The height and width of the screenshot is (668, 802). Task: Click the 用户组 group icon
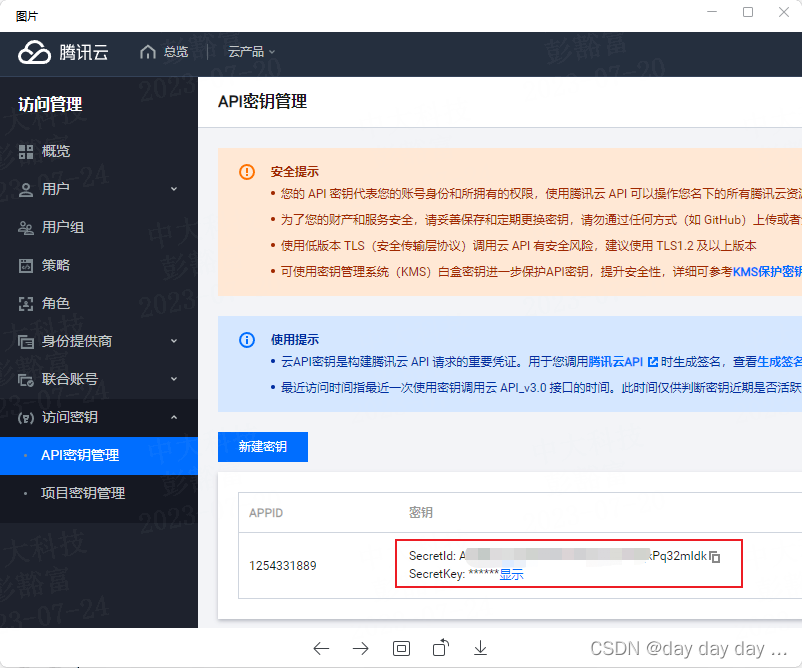pos(26,228)
